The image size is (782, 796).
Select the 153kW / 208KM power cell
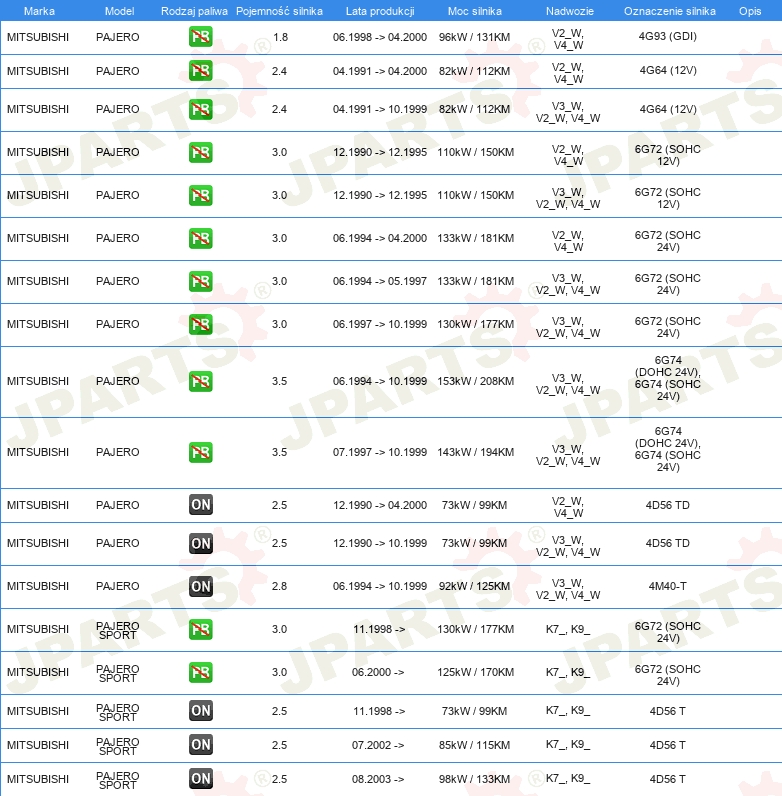pyautogui.click(x=475, y=381)
